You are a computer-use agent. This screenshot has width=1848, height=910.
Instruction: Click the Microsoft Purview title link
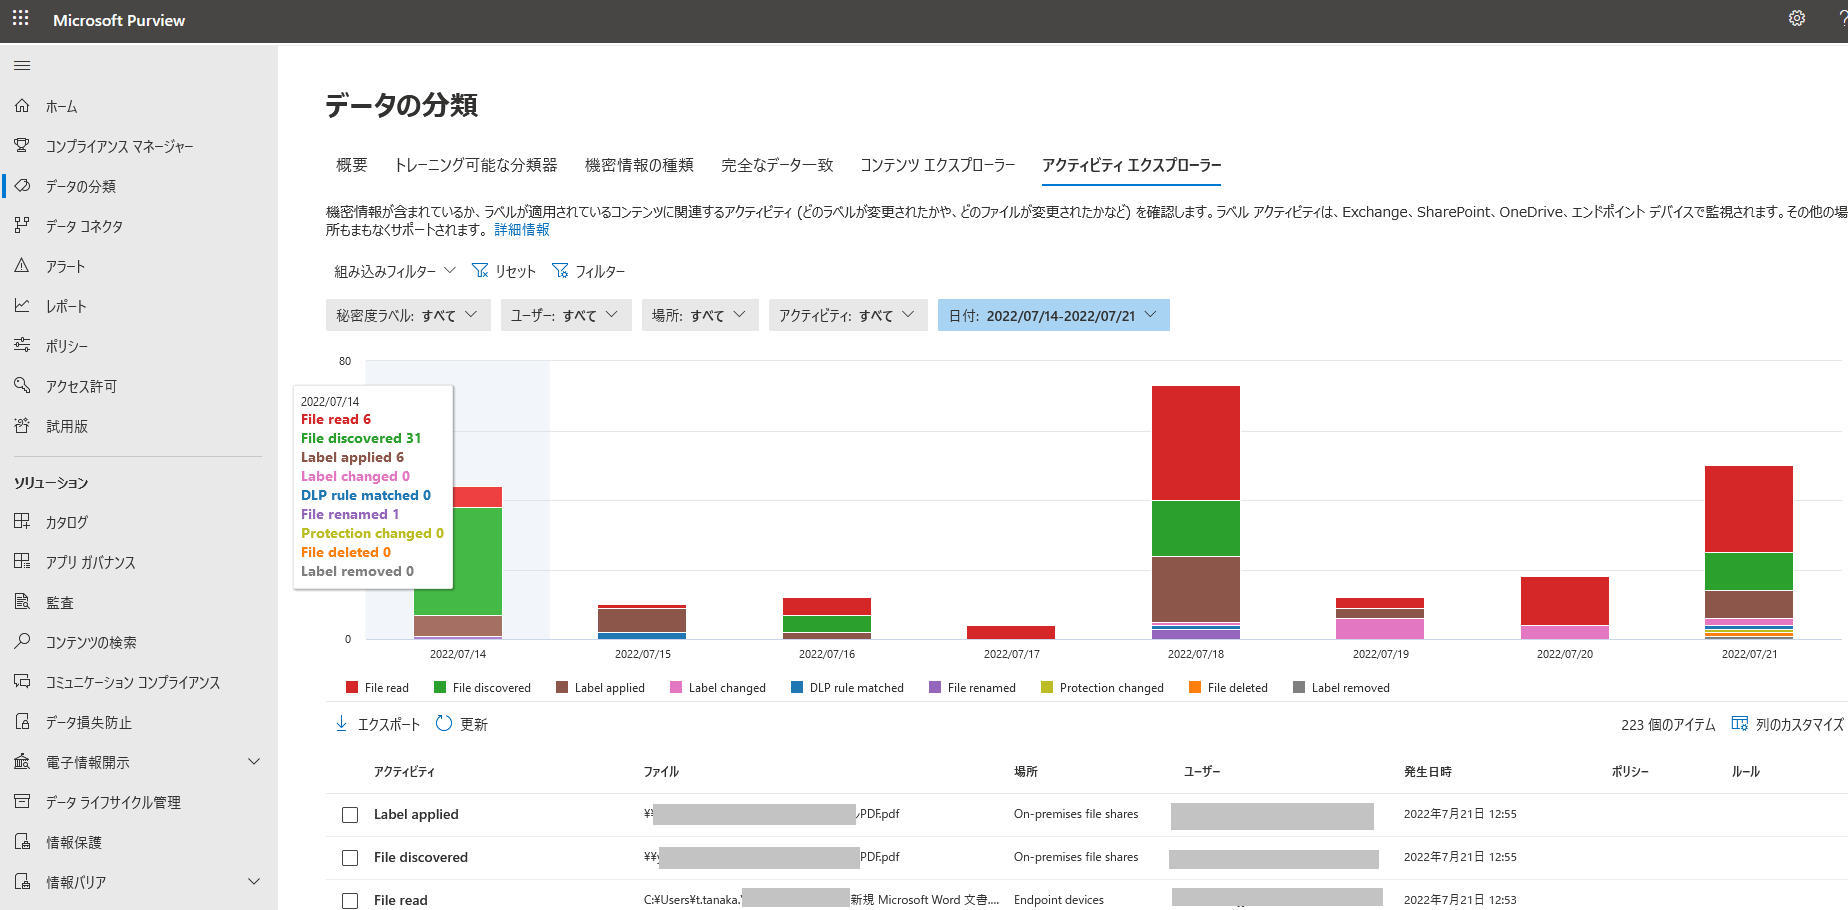pyautogui.click(x=119, y=20)
